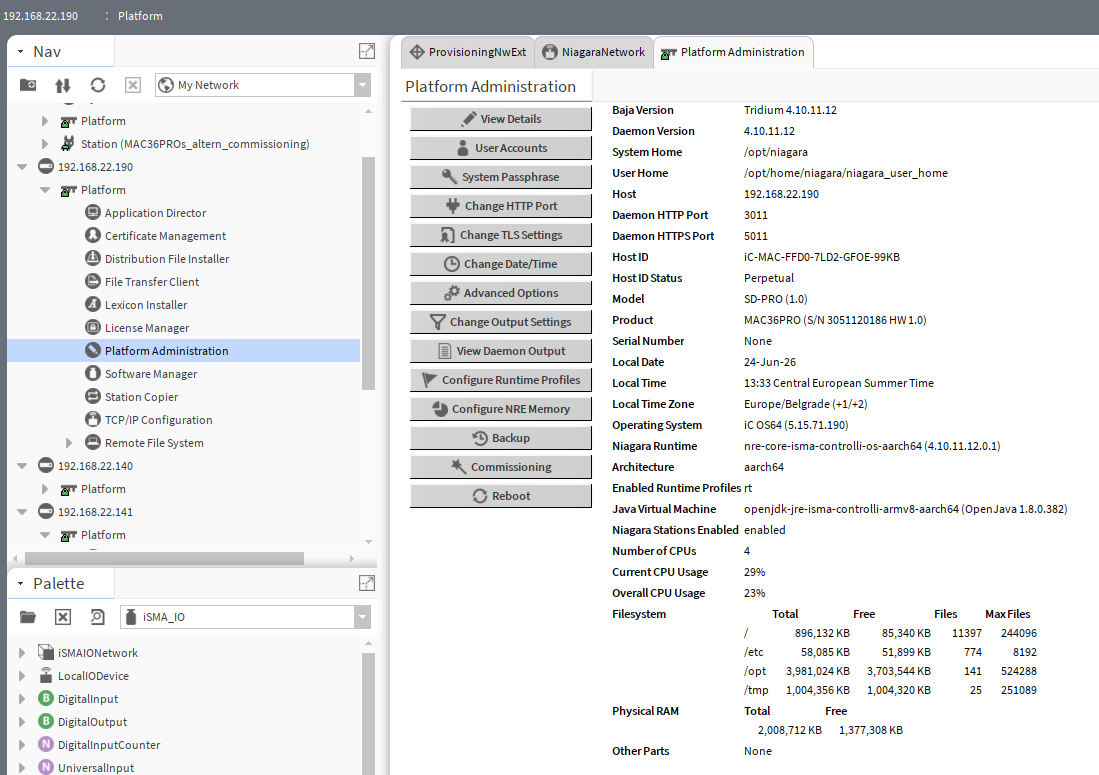1099x775 pixels.
Task: Click Palette vertical scrollbar
Action: (368, 713)
